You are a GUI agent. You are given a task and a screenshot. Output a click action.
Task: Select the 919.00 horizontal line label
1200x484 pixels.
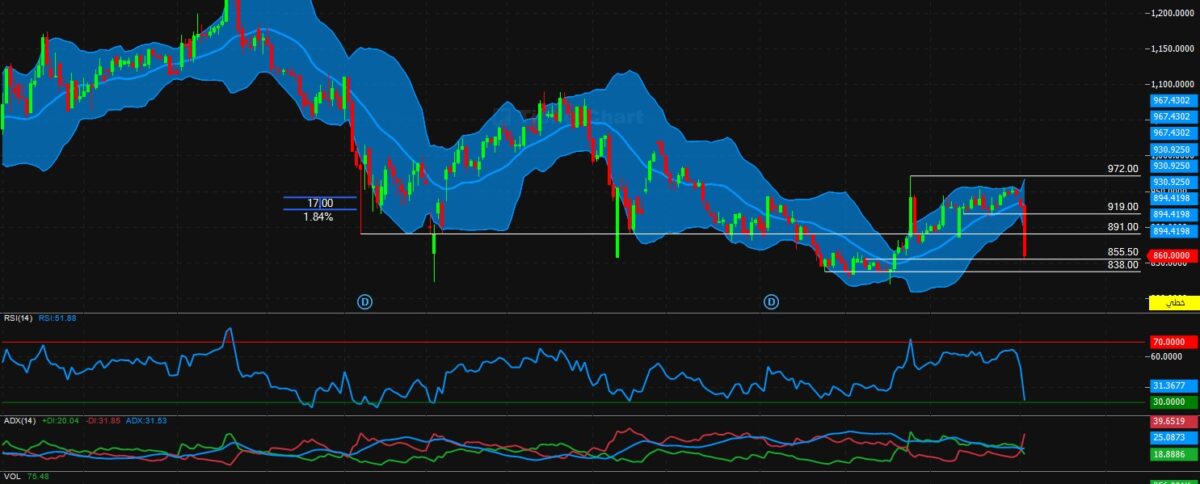[1124, 207]
